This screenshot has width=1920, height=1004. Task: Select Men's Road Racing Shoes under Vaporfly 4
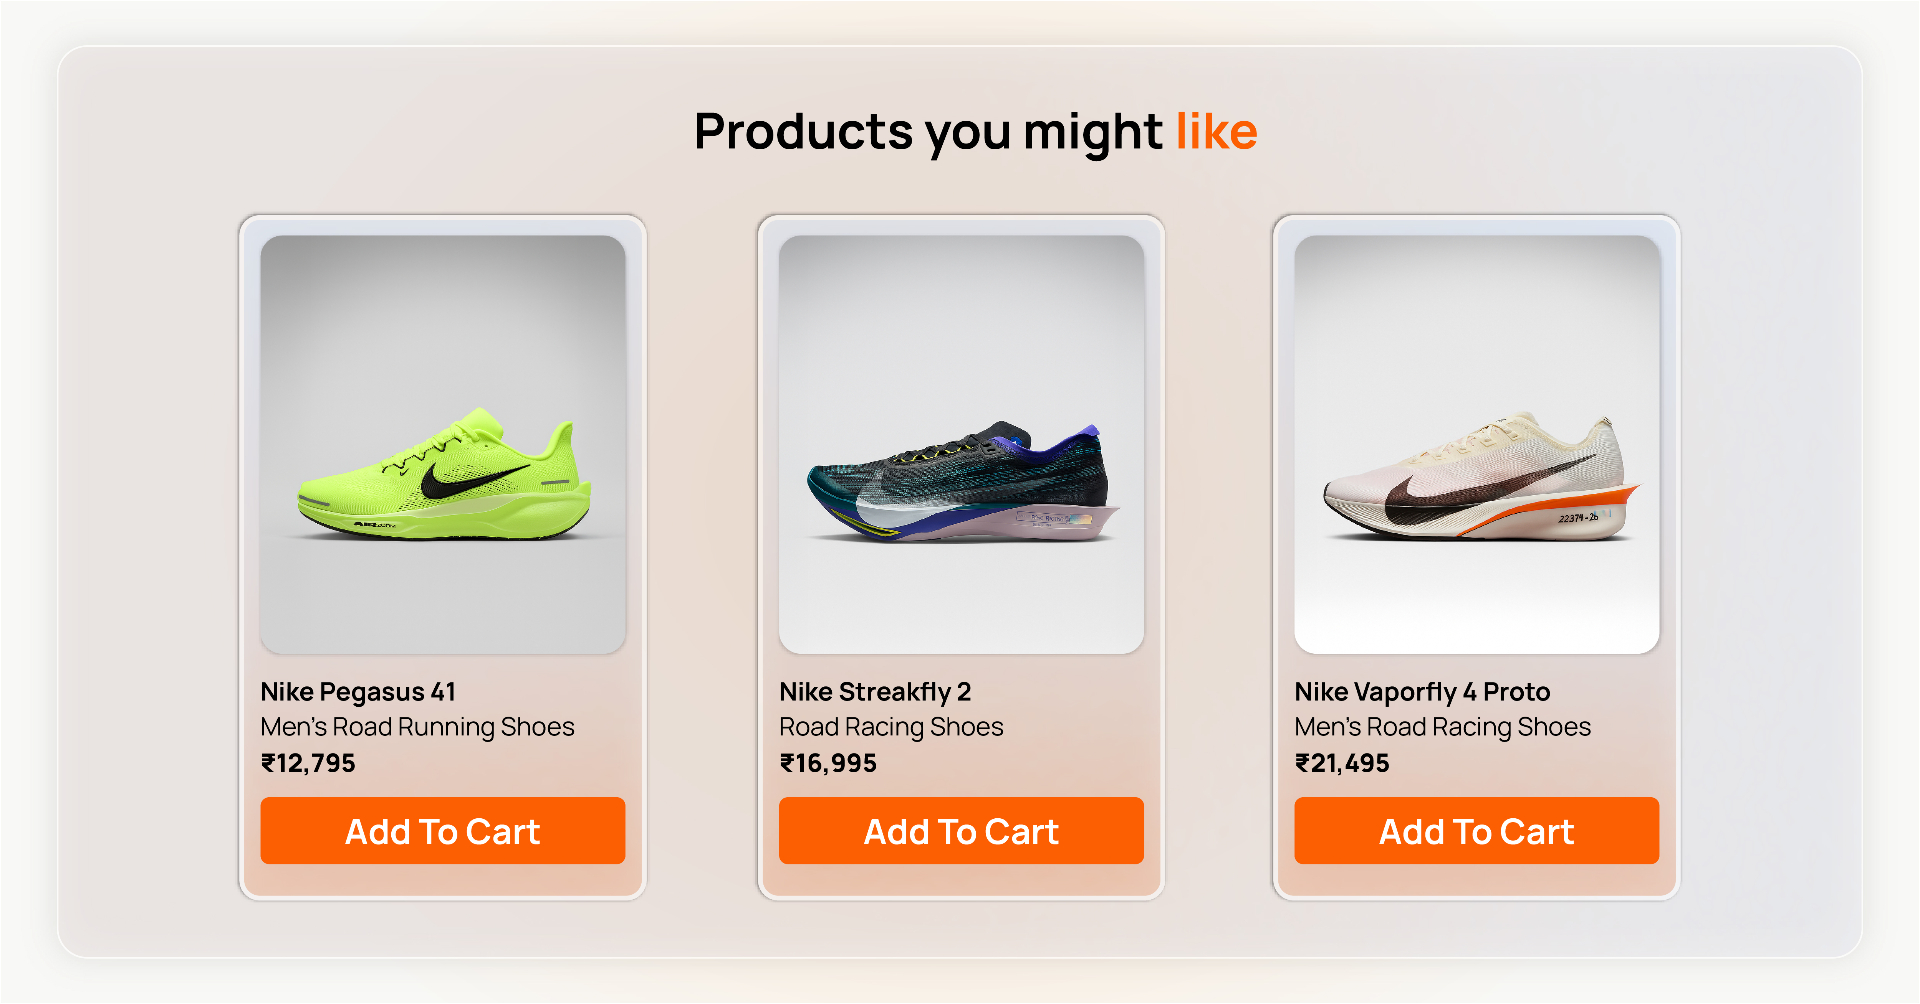pos(1443,726)
